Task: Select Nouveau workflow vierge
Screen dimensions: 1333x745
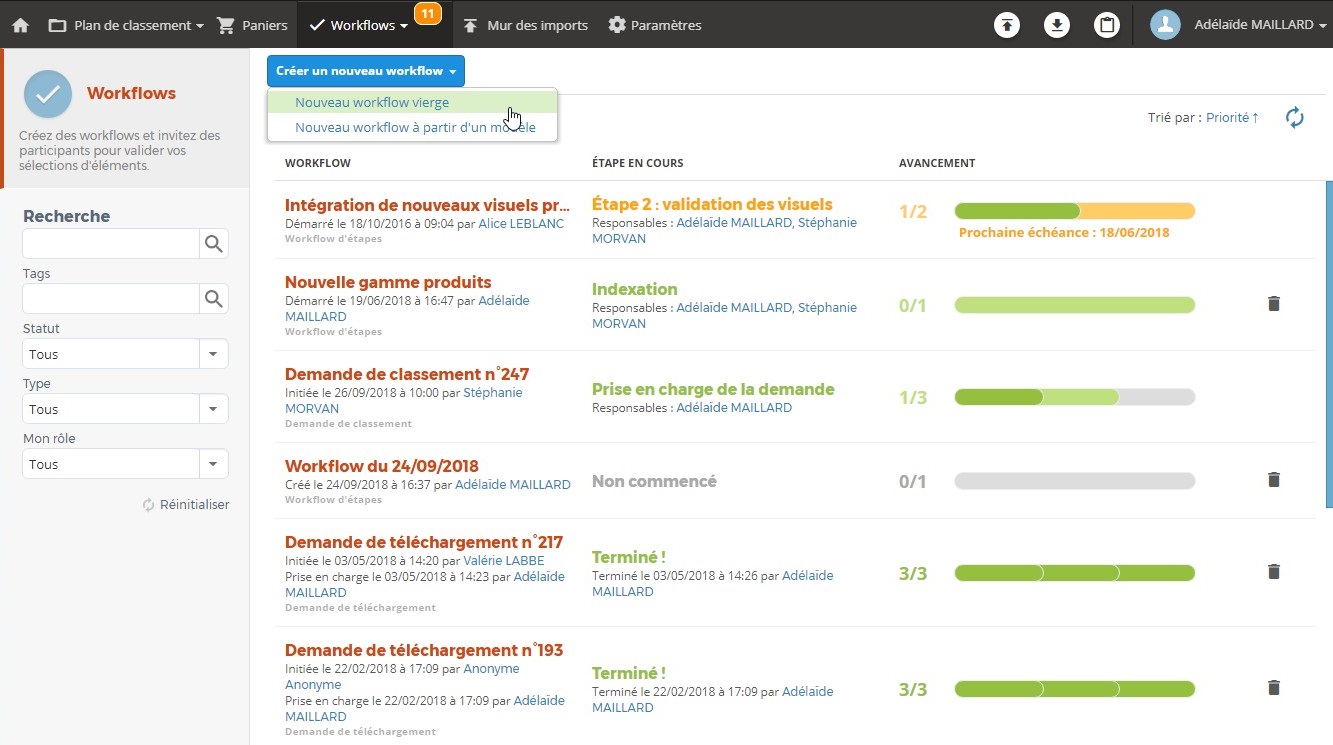Action: point(412,102)
